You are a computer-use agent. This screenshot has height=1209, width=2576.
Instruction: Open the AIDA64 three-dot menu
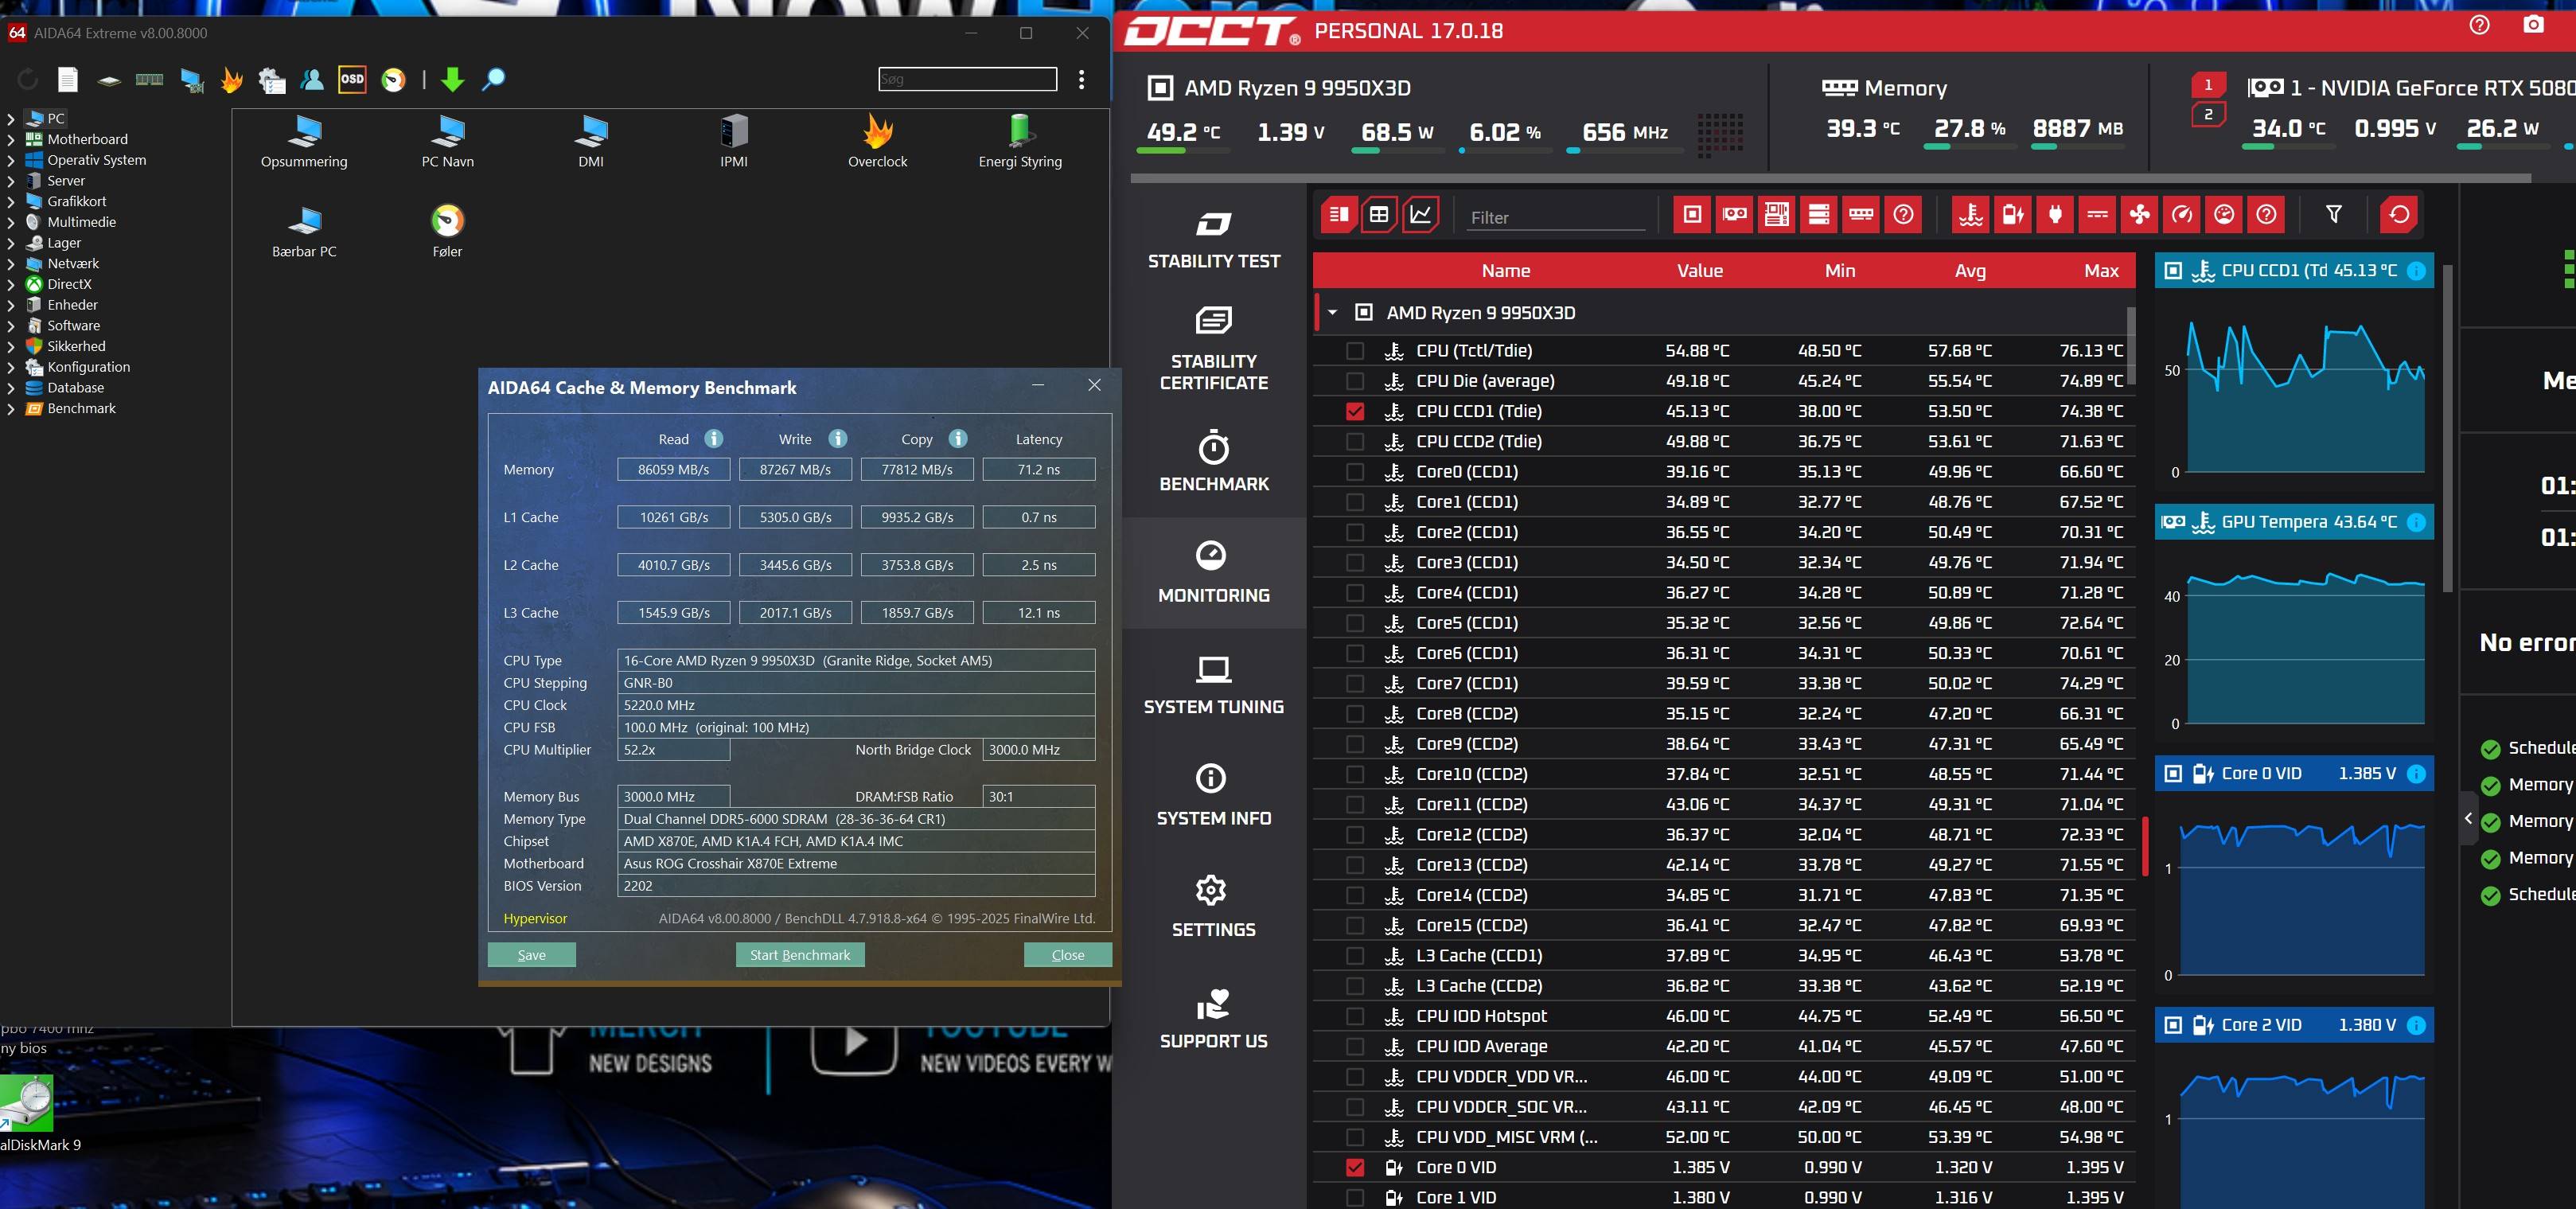[1081, 80]
